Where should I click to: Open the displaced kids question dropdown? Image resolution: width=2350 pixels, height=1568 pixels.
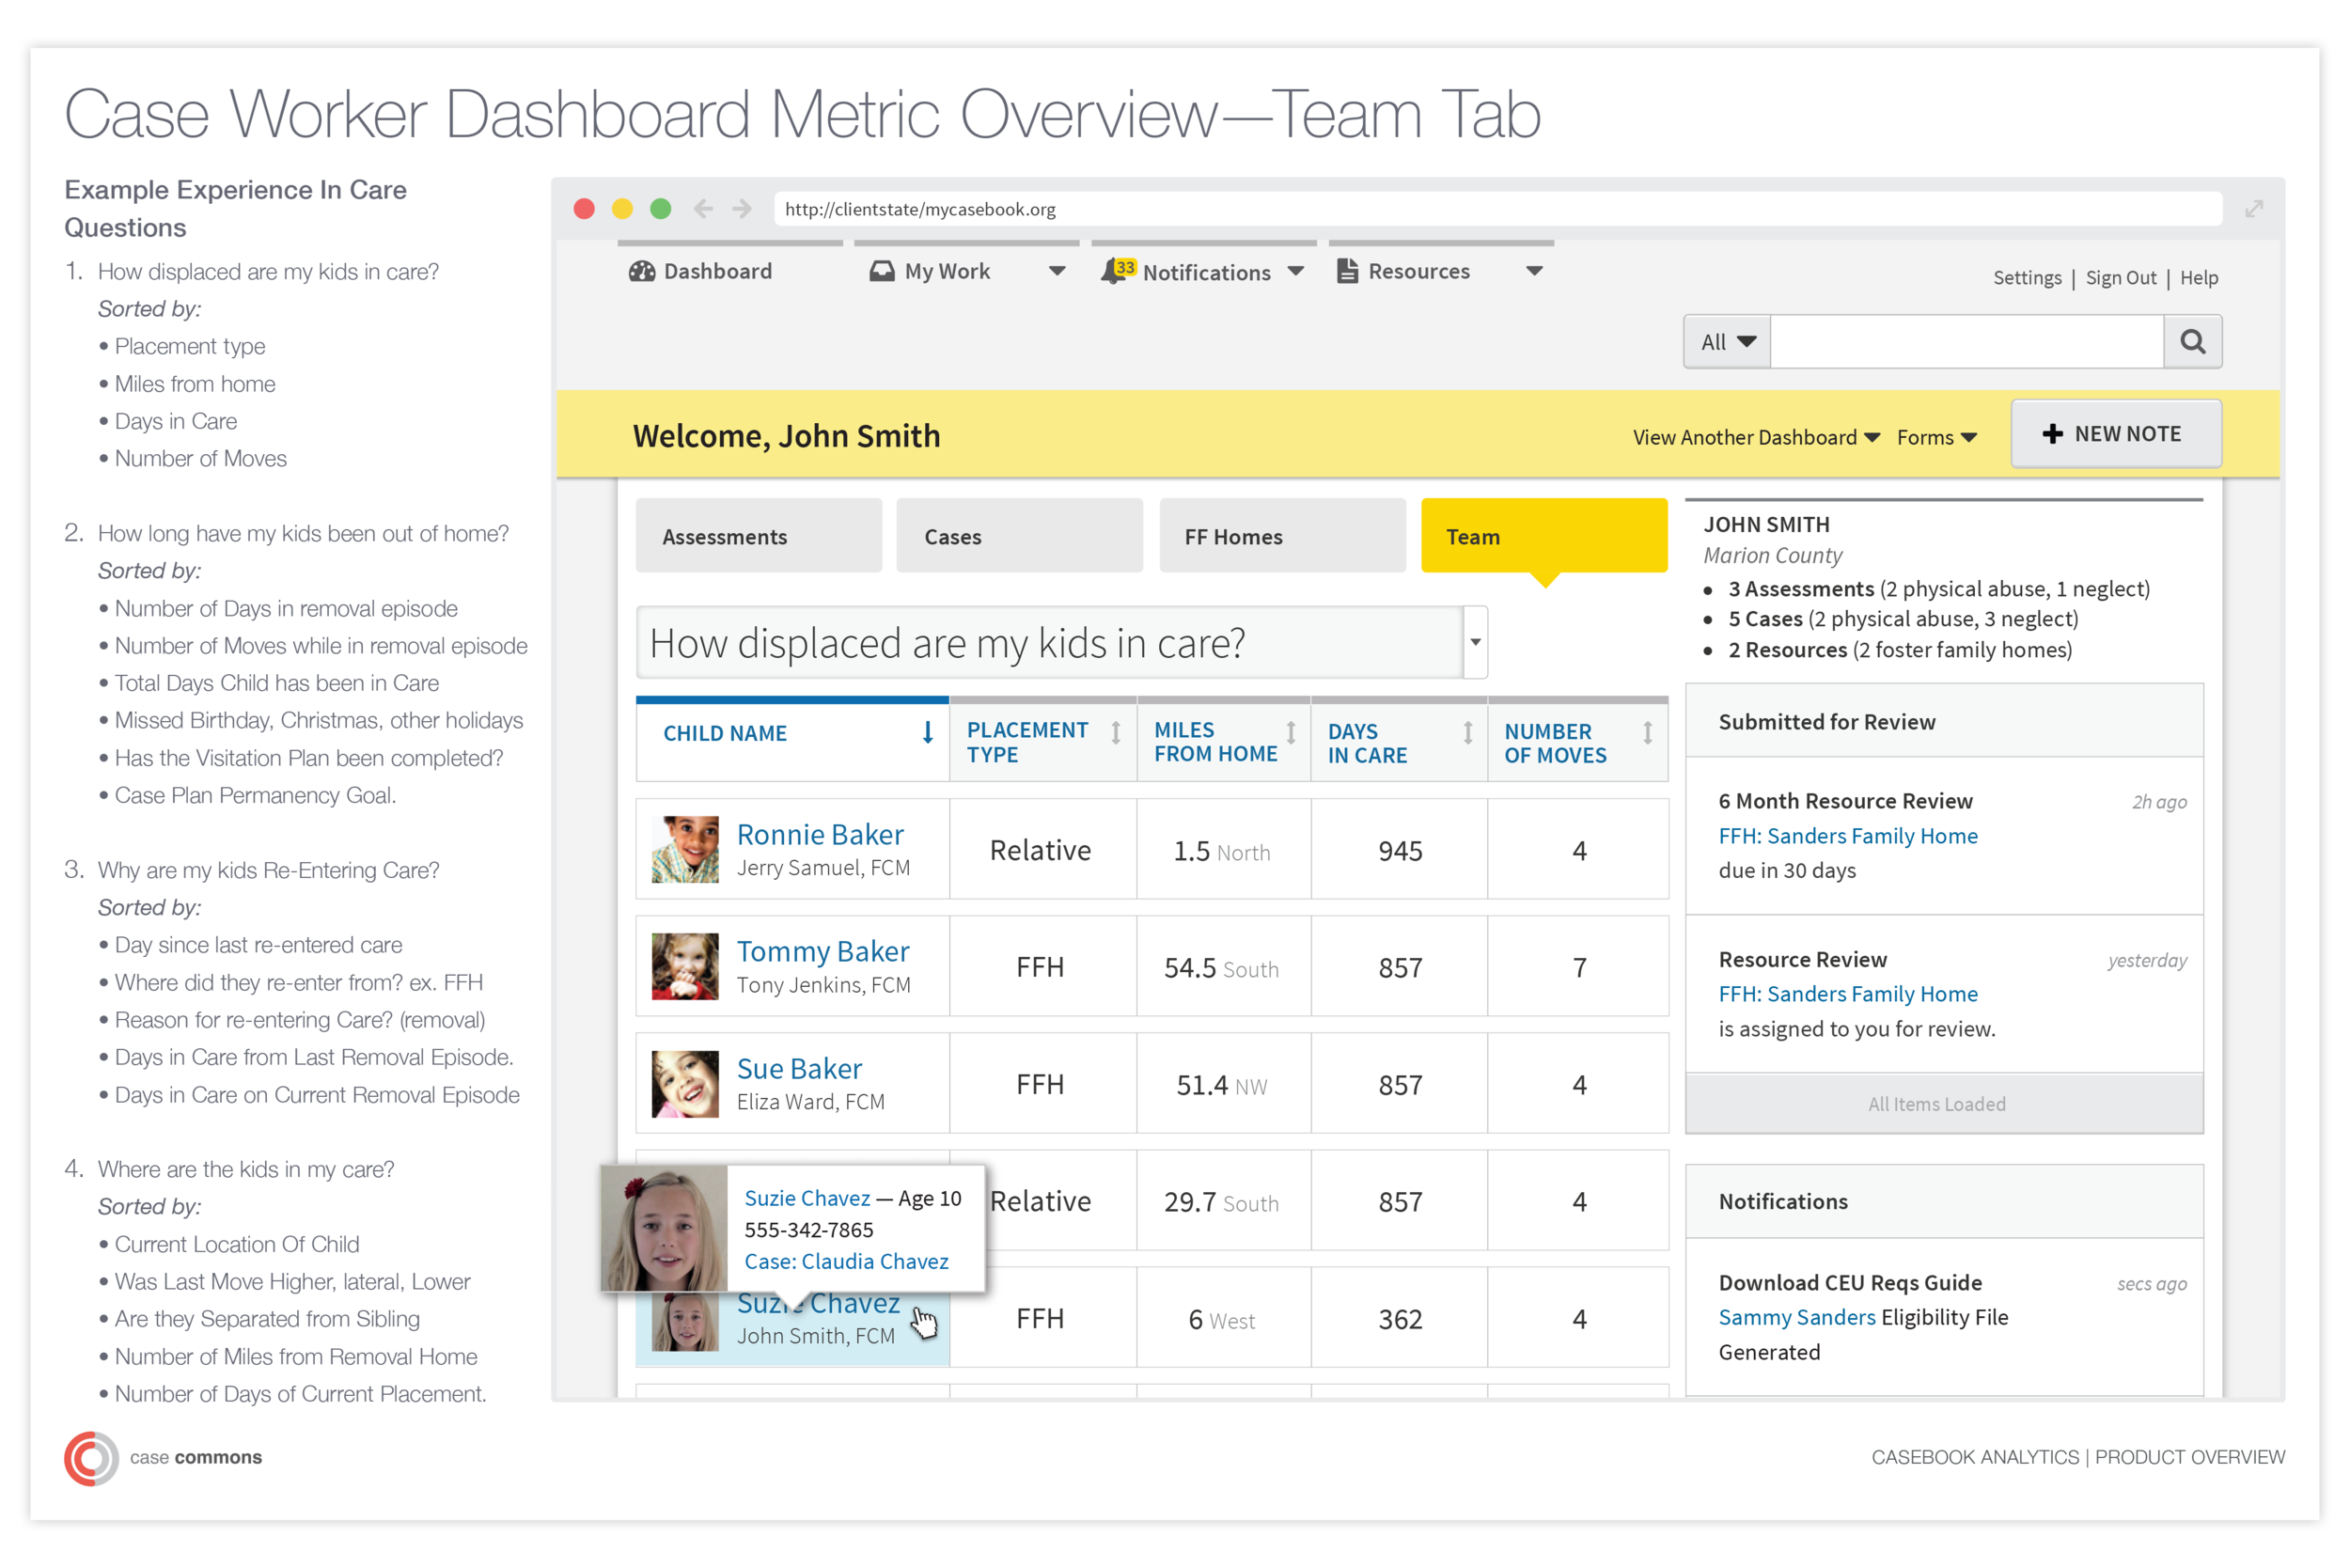pos(1475,642)
